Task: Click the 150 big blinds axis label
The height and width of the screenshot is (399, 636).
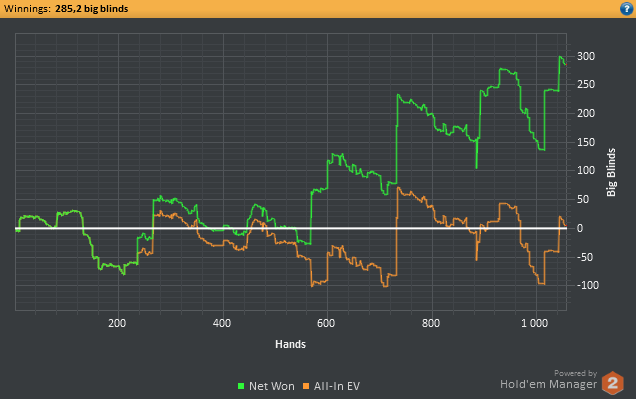Action: point(586,142)
